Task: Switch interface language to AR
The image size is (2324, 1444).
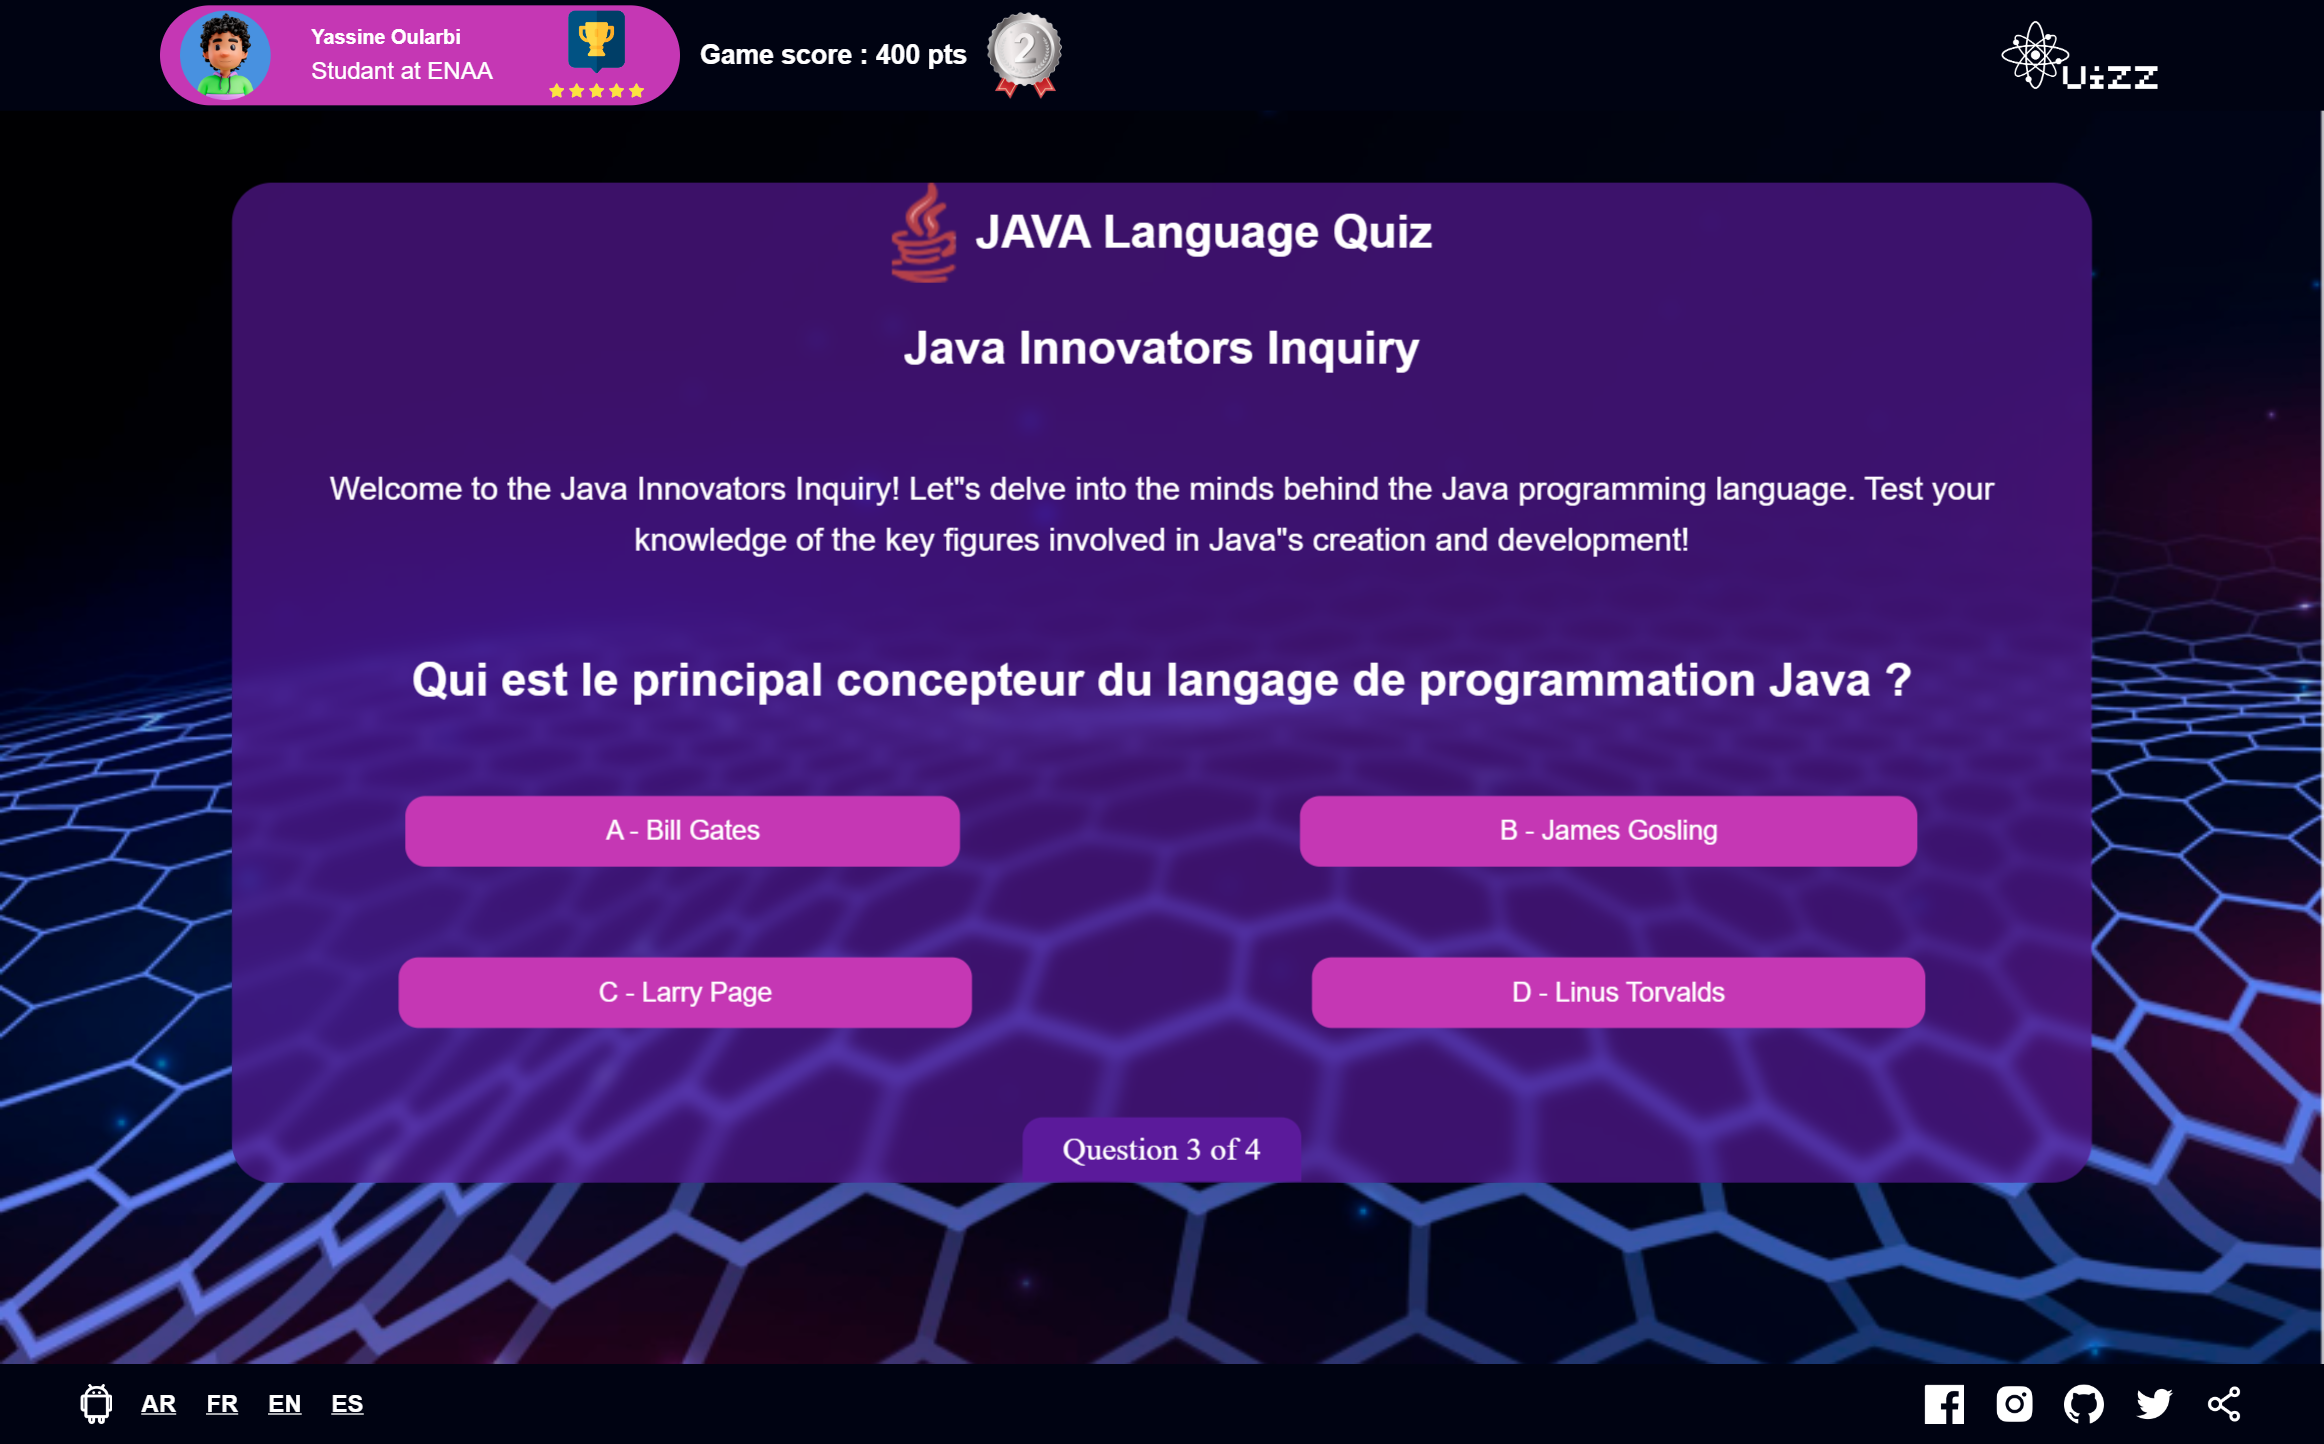Action: (156, 1404)
